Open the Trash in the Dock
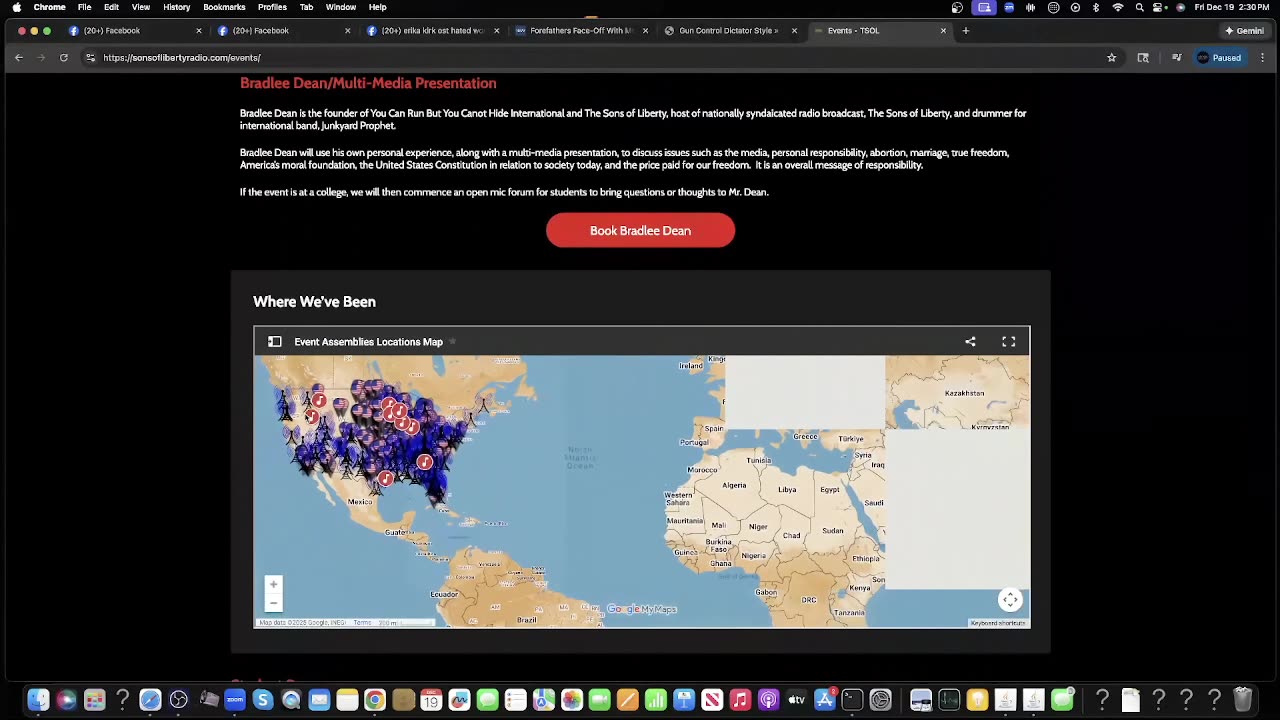Image resolution: width=1280 pixels, height=720 pixels. [1243, 700]
